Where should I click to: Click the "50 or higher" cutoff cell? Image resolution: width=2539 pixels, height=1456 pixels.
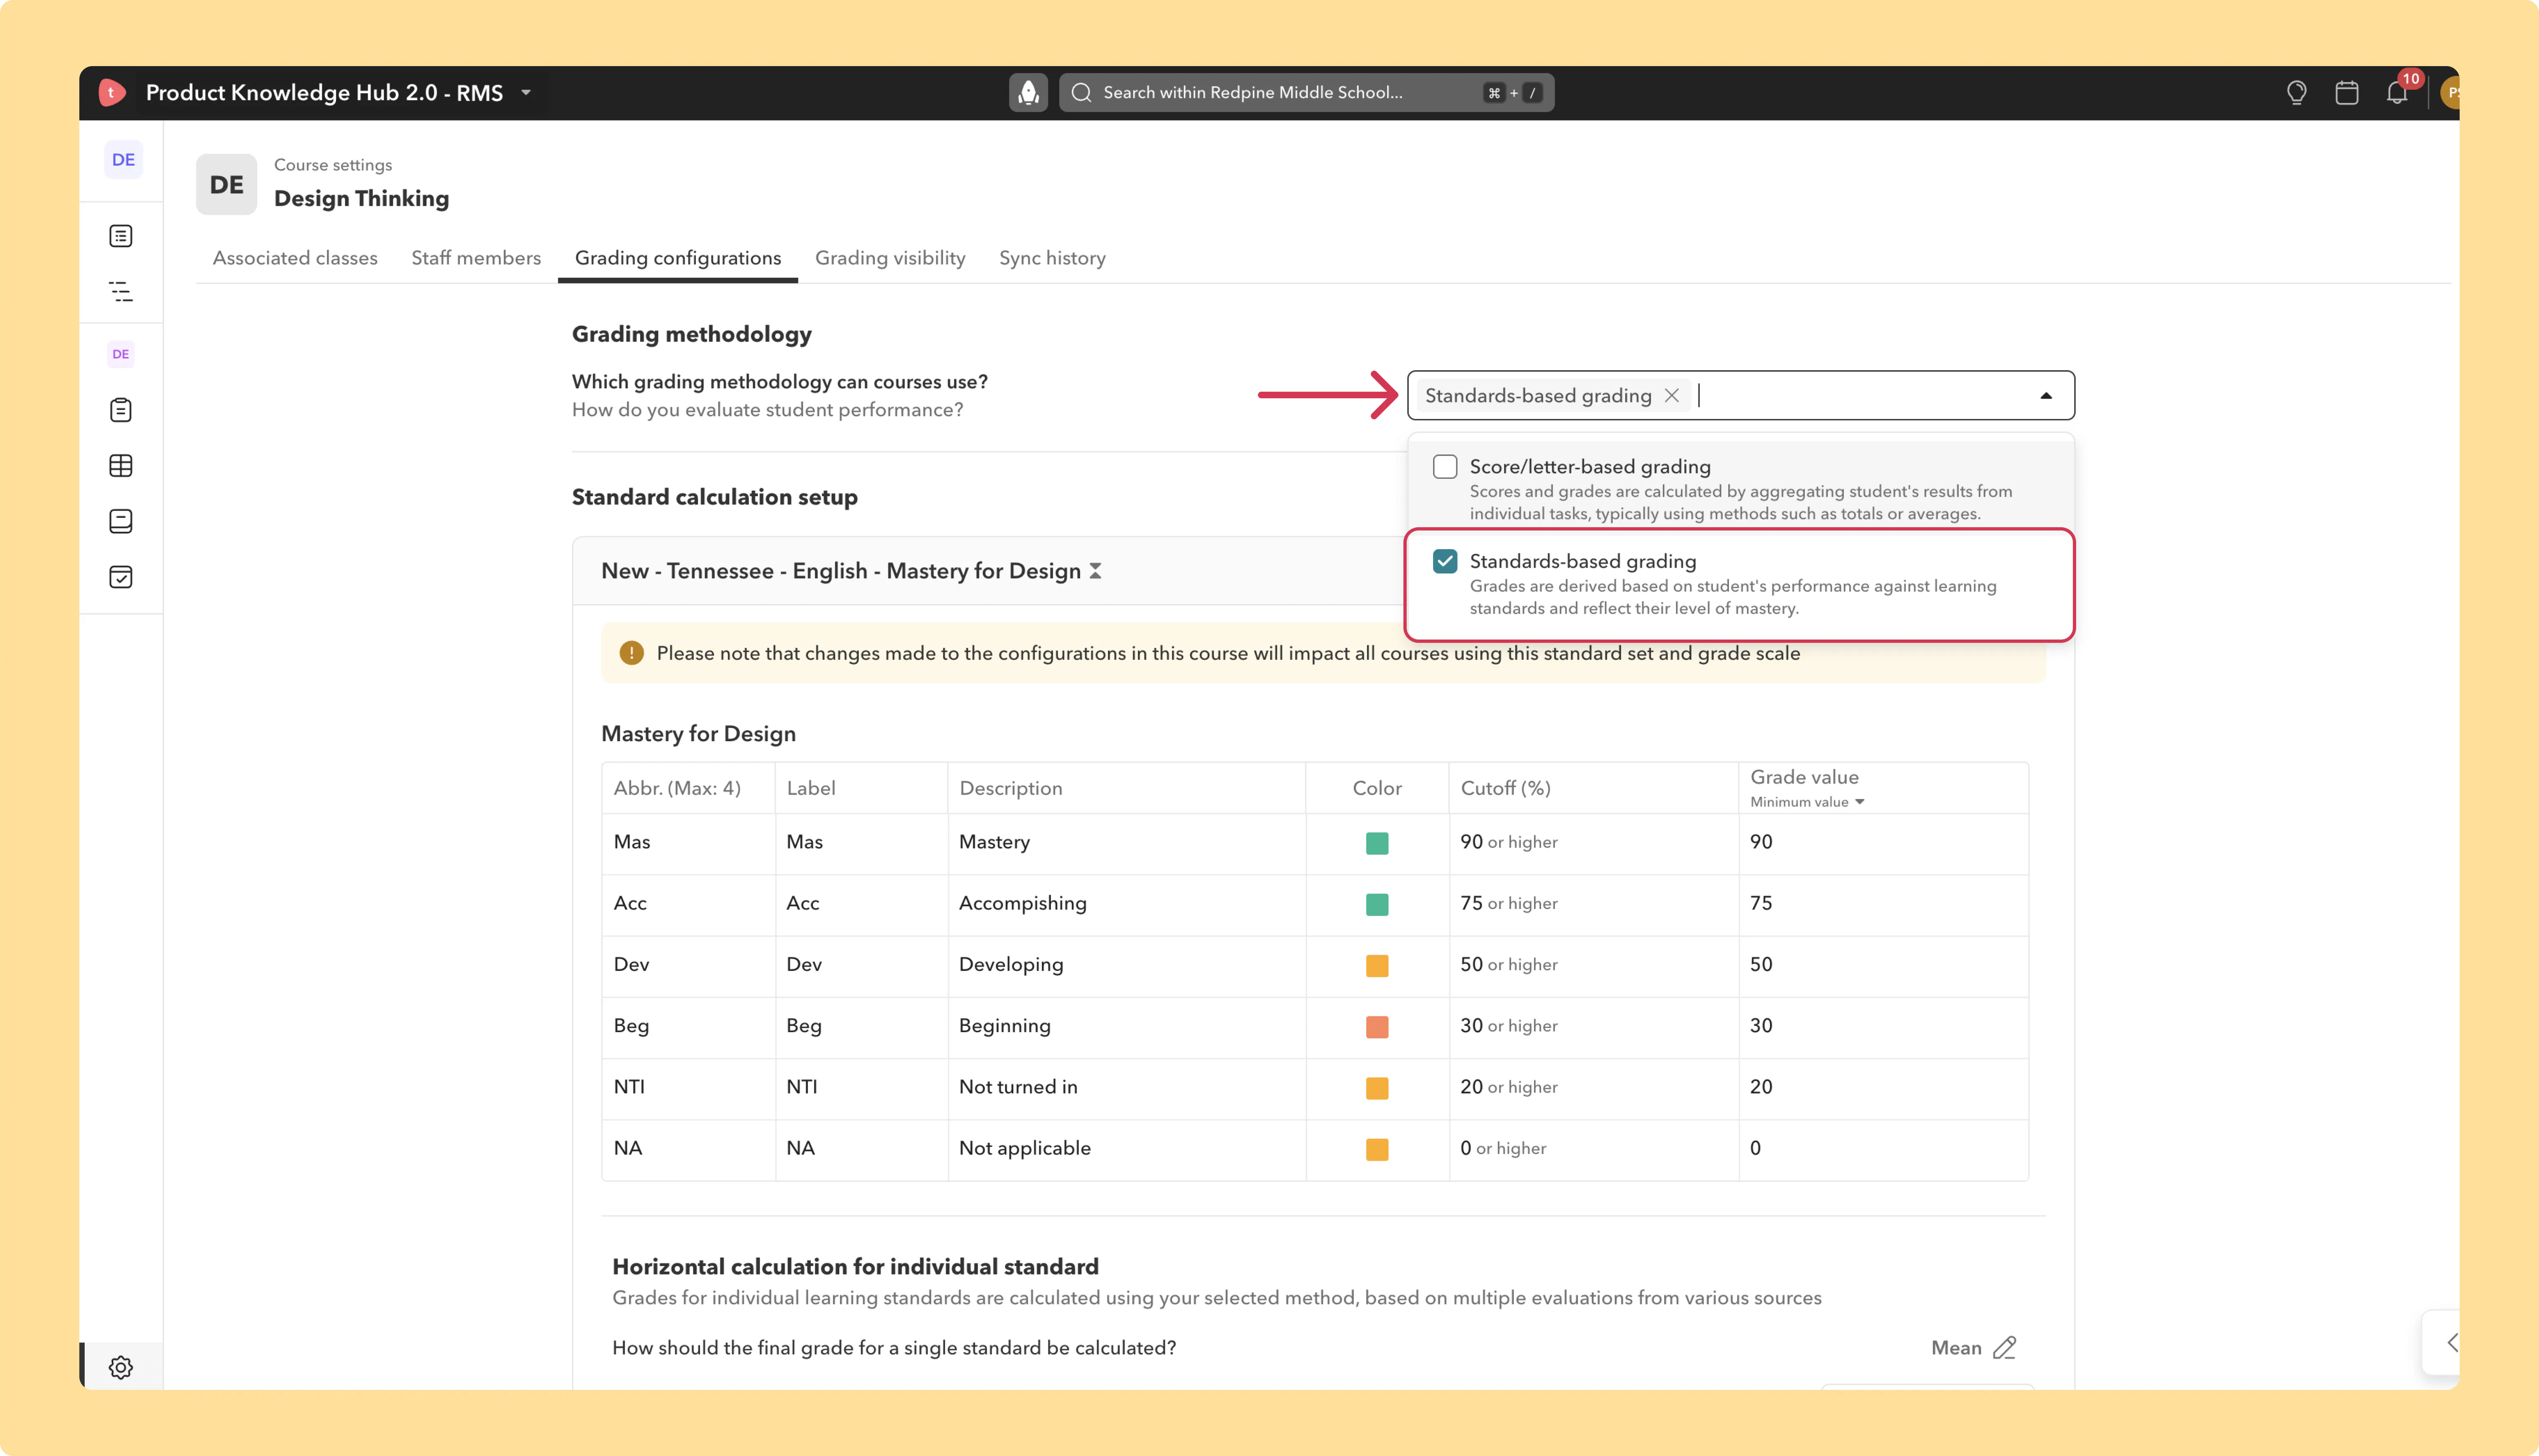pos(1593,966)
